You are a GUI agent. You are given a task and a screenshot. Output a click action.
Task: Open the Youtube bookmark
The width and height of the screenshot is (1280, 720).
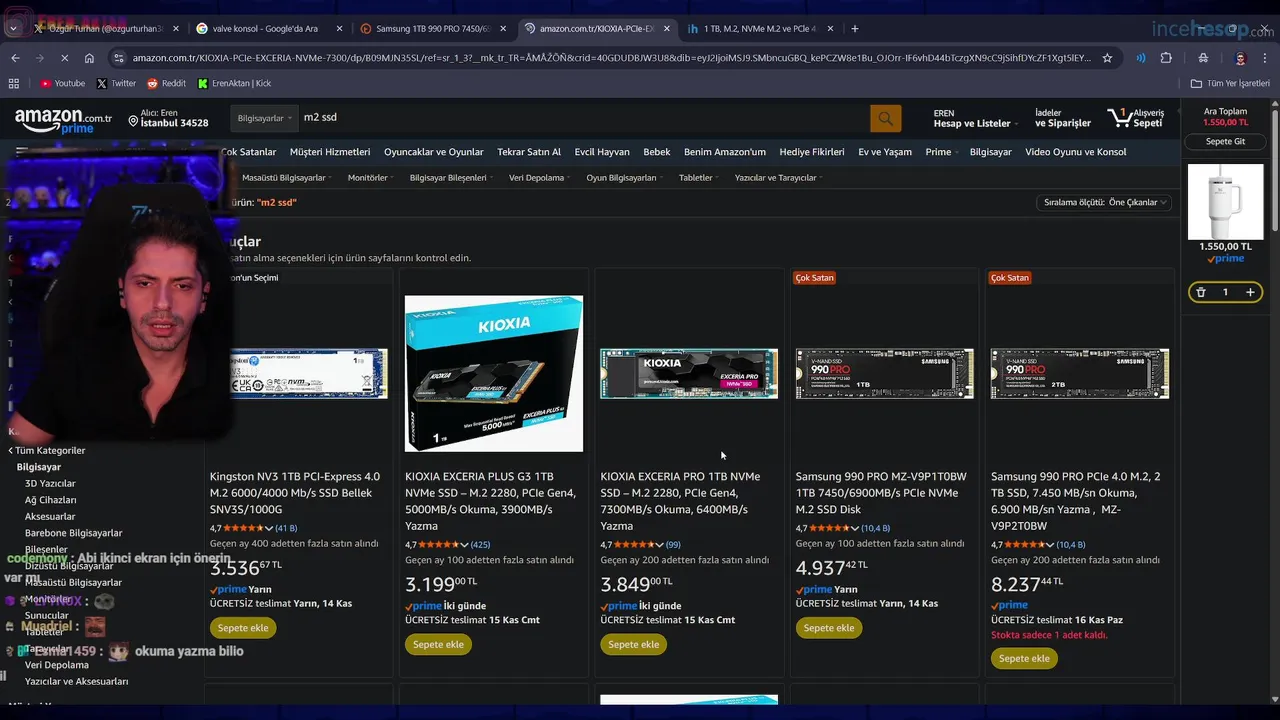point(62,83)
